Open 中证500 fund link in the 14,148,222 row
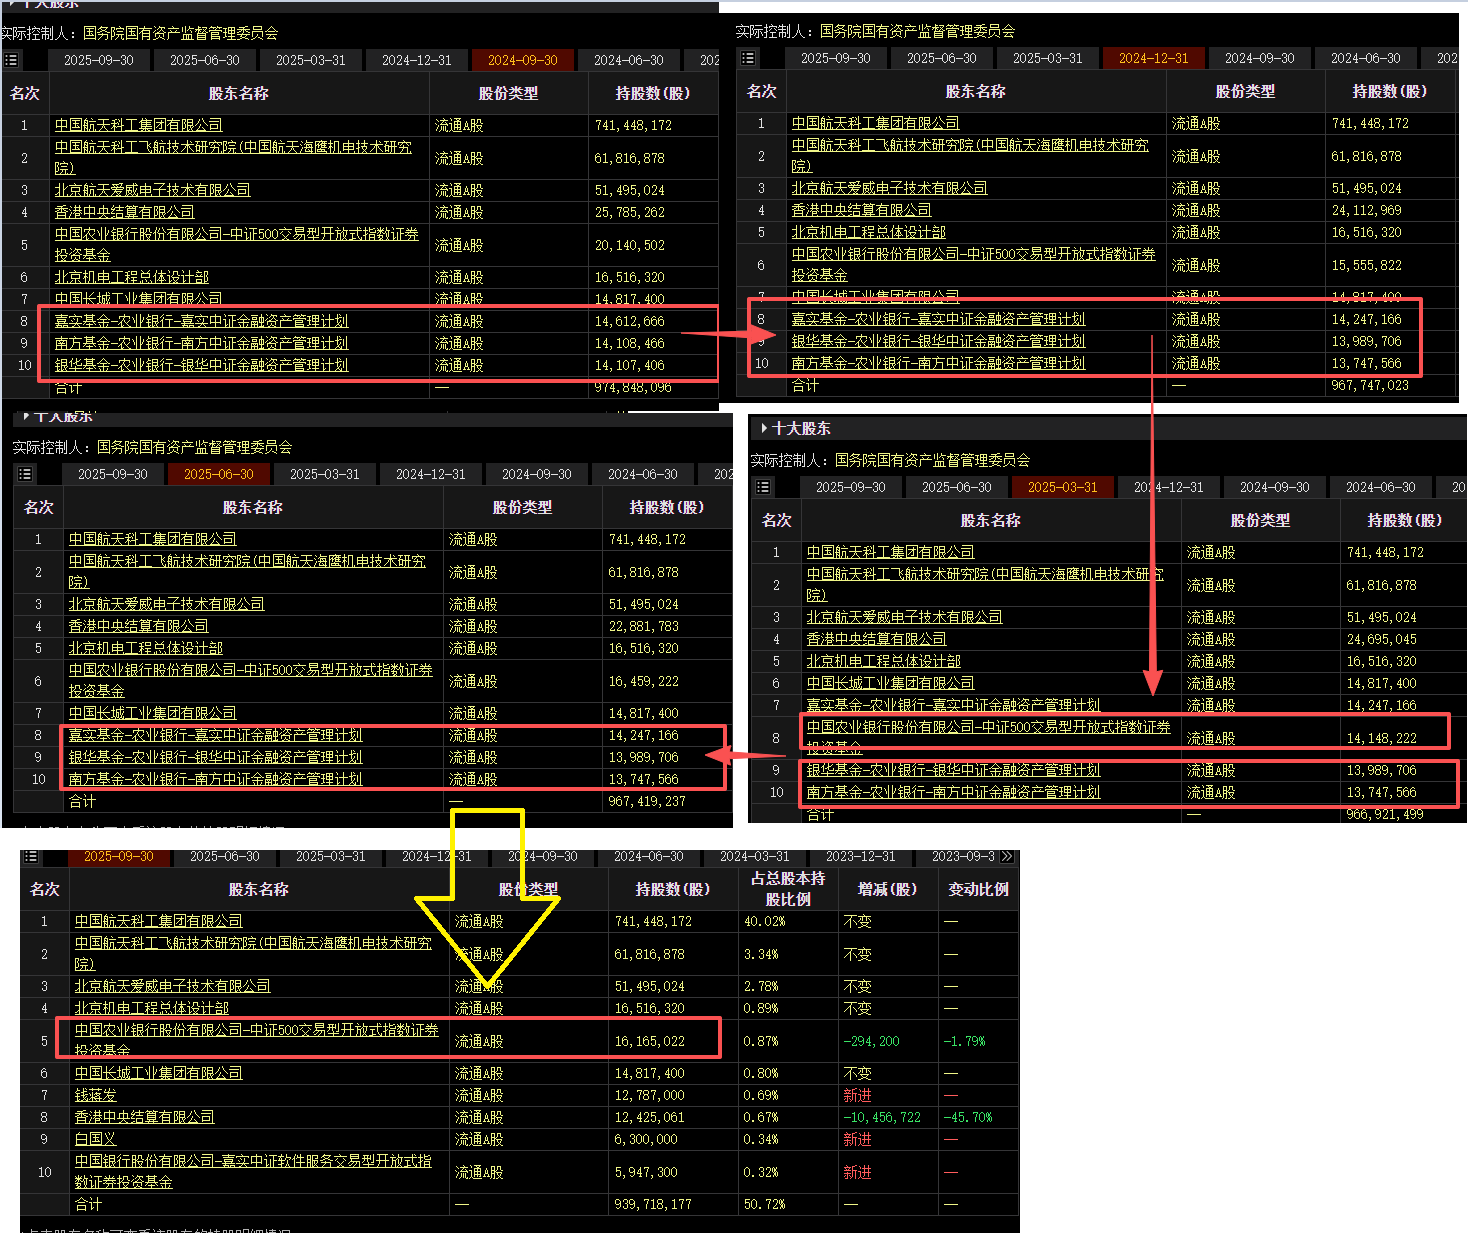1468x1234 pixels. (988, 737)
